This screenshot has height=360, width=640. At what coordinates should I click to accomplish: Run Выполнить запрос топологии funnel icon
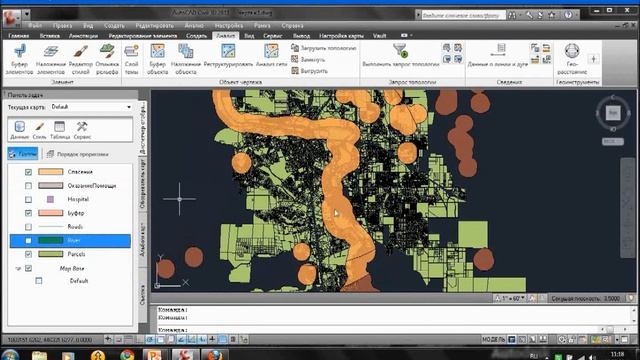(400, 51)
